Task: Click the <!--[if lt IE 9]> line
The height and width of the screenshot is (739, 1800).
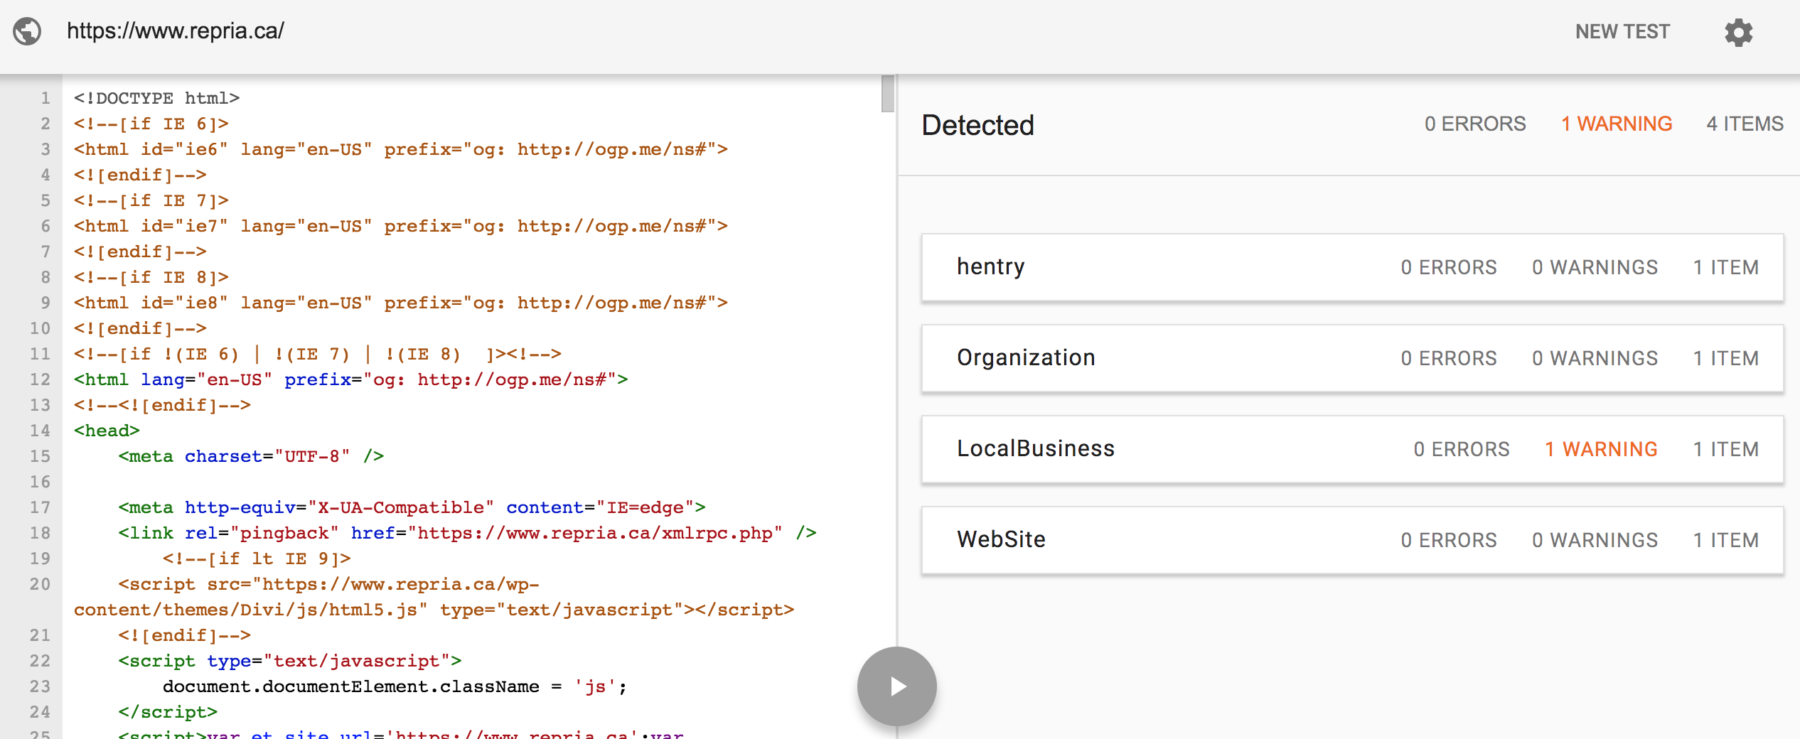Action: point(257,559)
